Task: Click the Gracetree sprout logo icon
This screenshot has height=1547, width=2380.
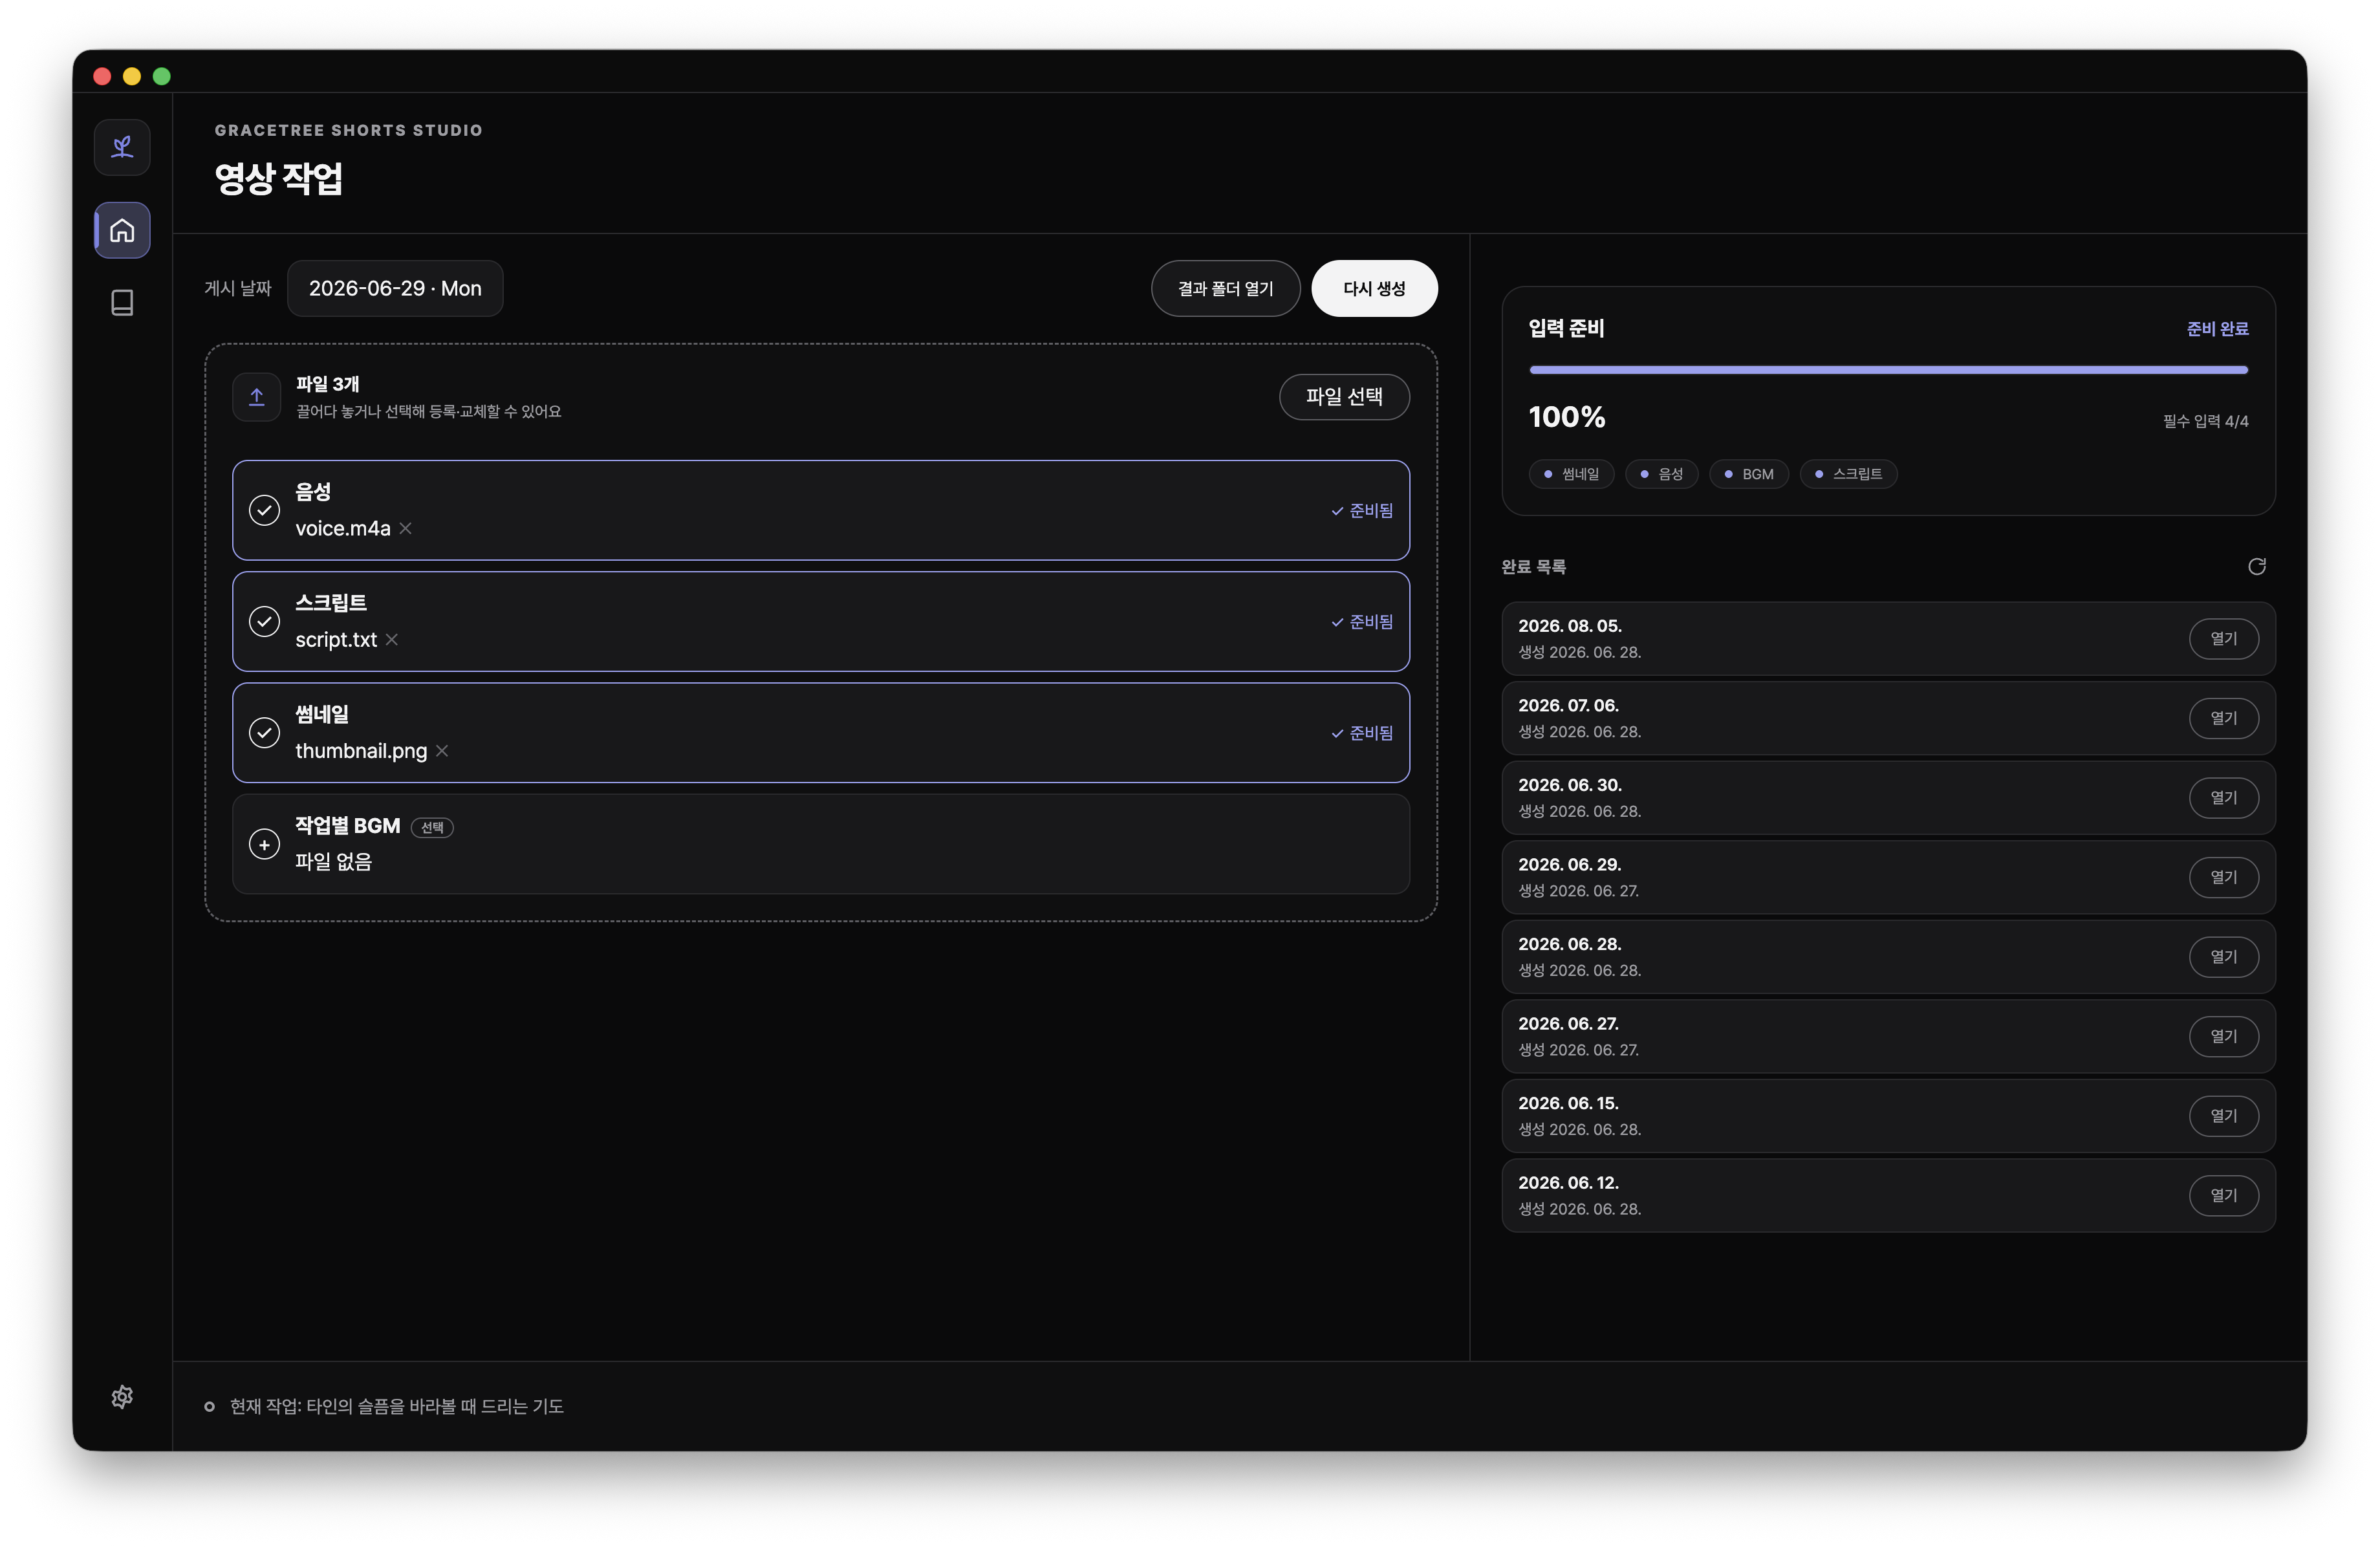Action: (x=122, y=147)
